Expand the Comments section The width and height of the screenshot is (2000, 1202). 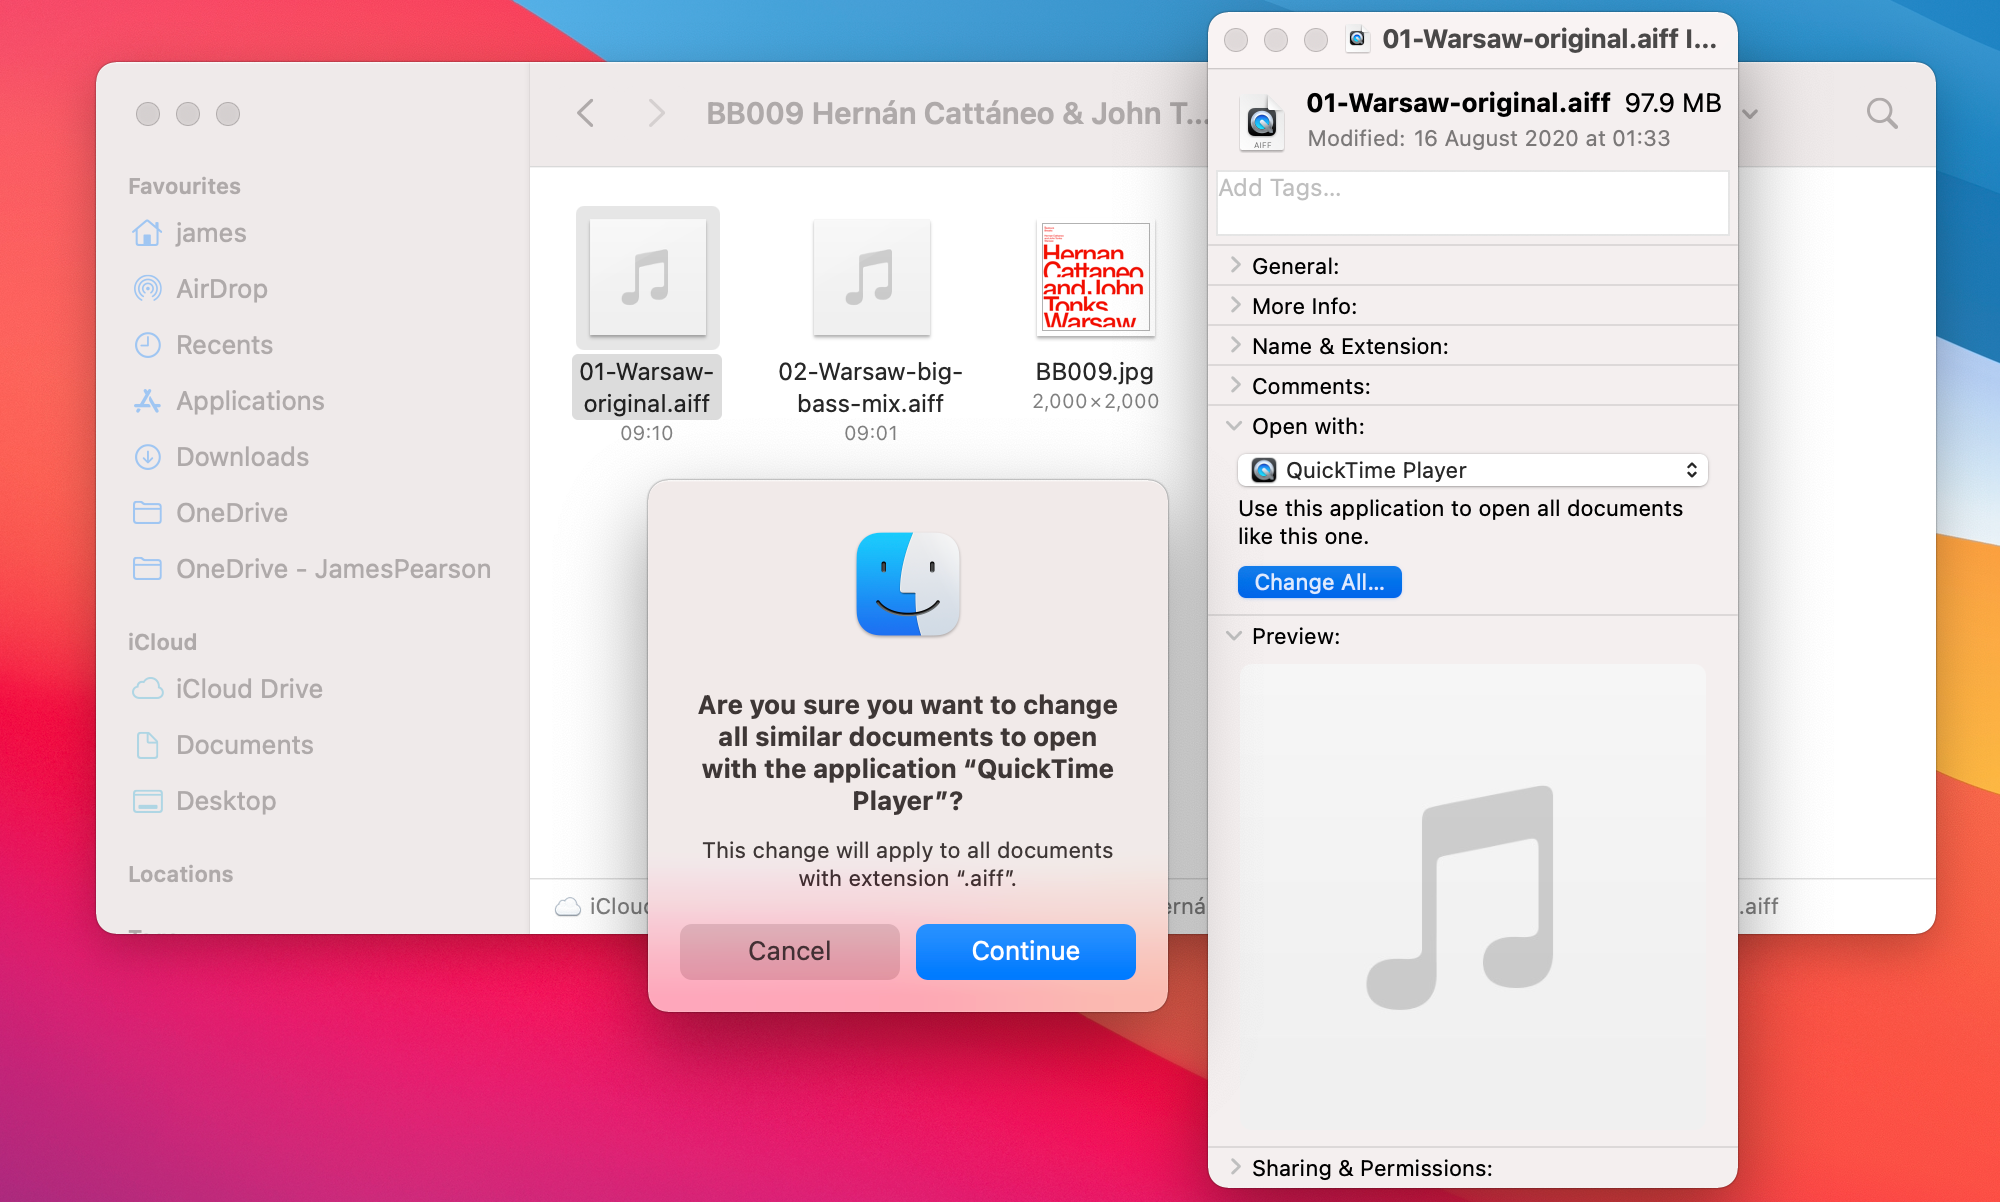pyautogui.click(x=1235, y=385)
